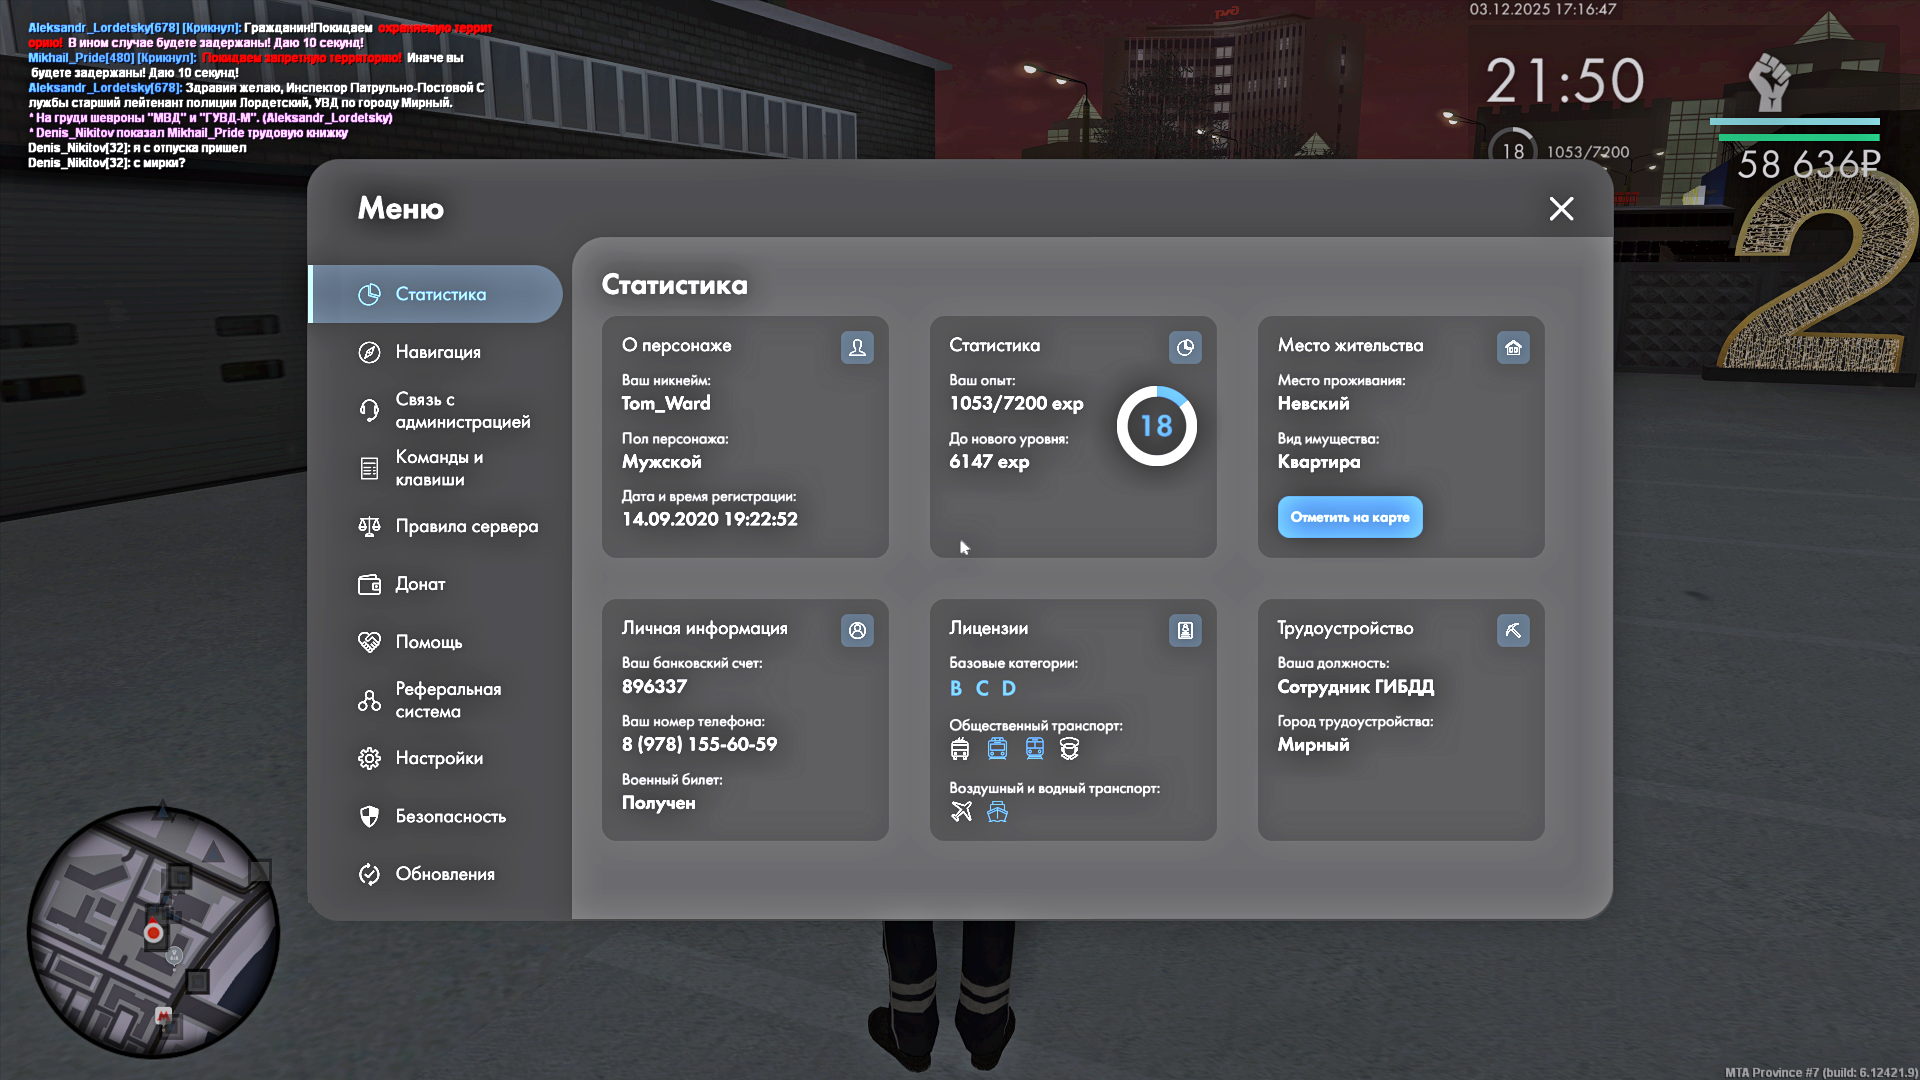Image resolution: width=1920 pixels, height=1080 pixels.
Task: Select Безопасность in the sidebar
Action: pyautogui.click(x=449, y=816)
